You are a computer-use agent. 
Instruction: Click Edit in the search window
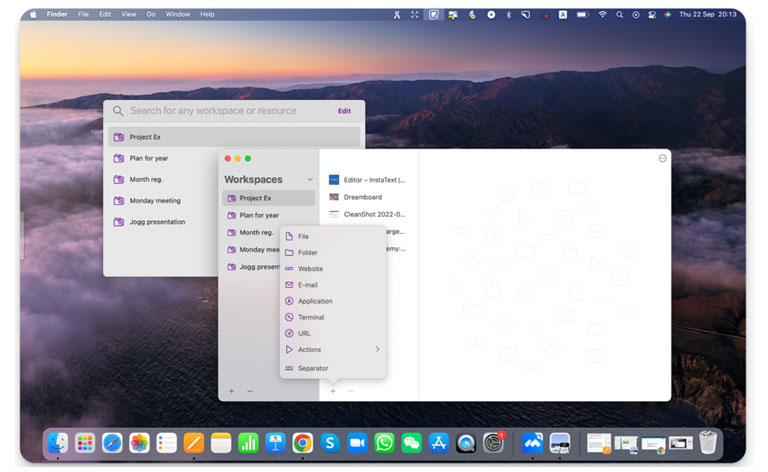click(344, 111)
